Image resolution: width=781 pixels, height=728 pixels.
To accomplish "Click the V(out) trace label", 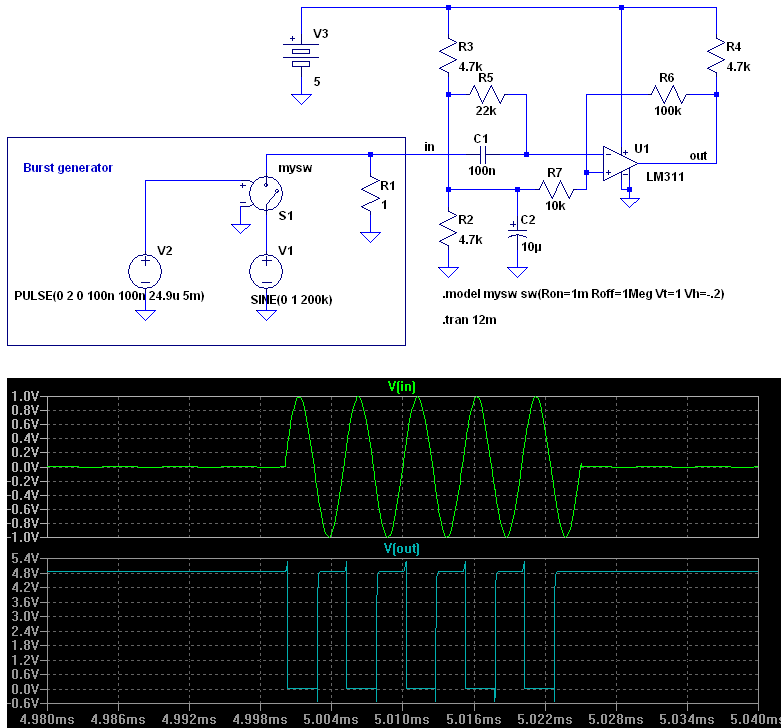I will click(x=401, y=548).
